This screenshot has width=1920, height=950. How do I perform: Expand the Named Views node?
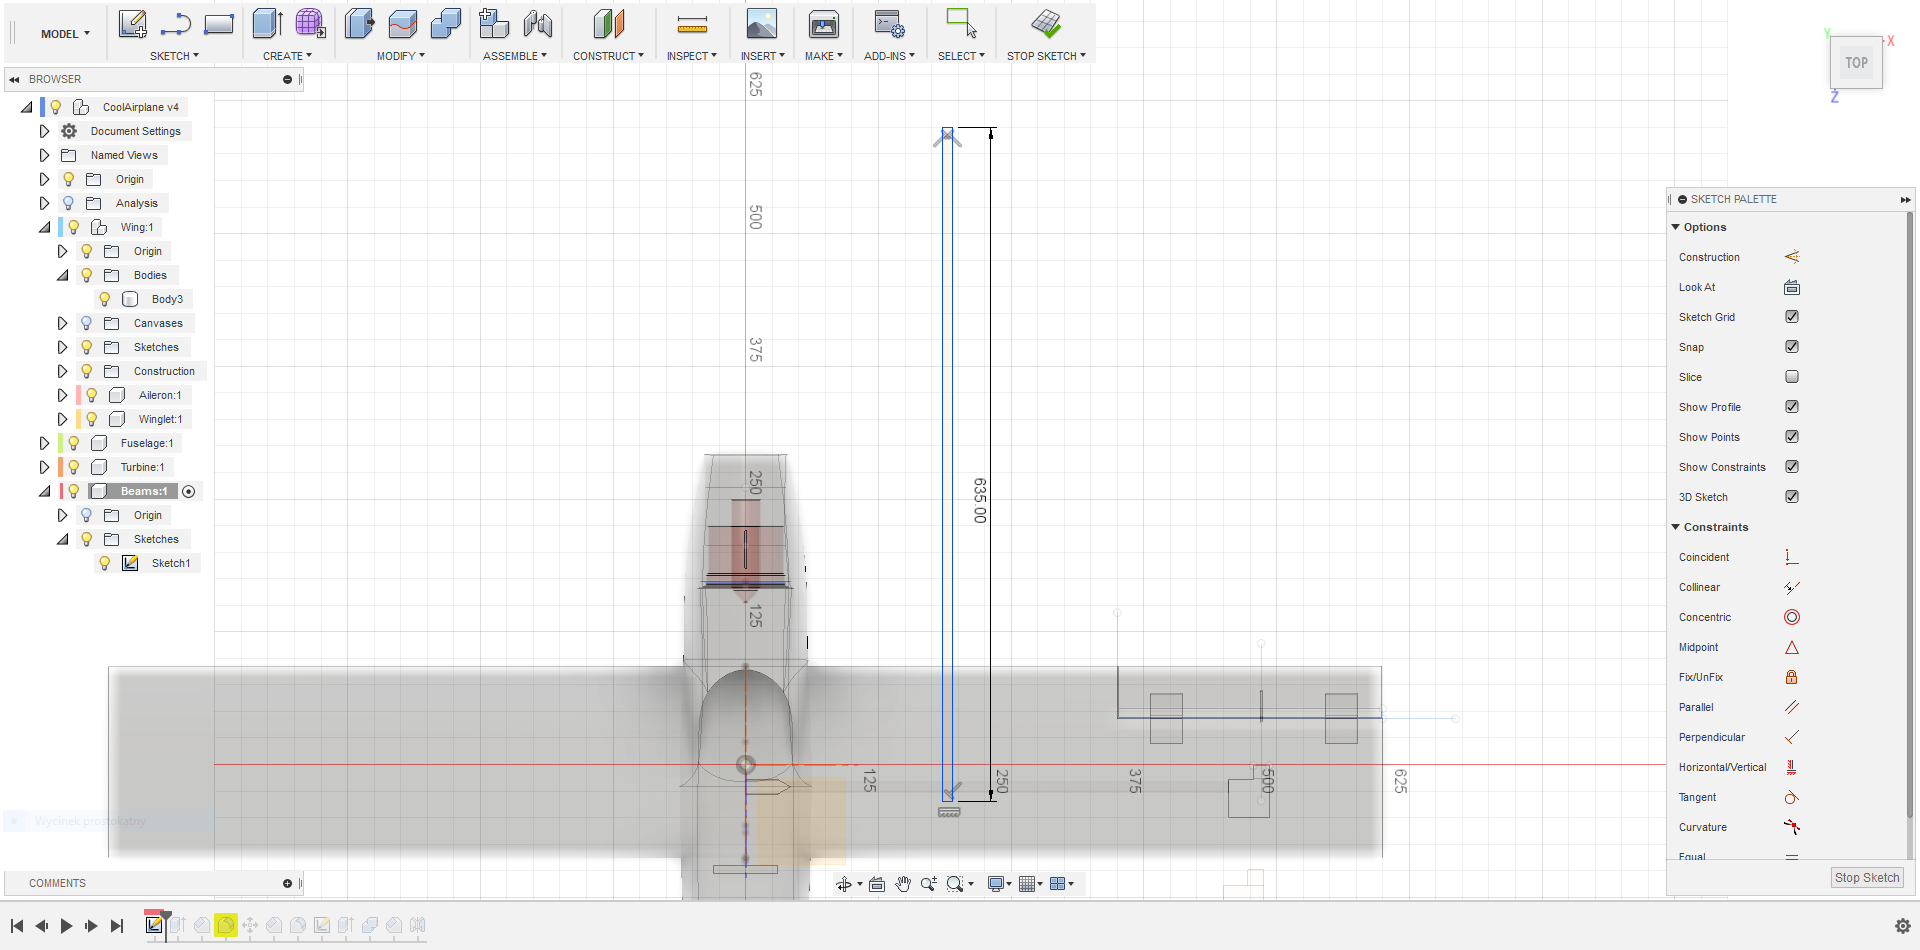[44, 155]
